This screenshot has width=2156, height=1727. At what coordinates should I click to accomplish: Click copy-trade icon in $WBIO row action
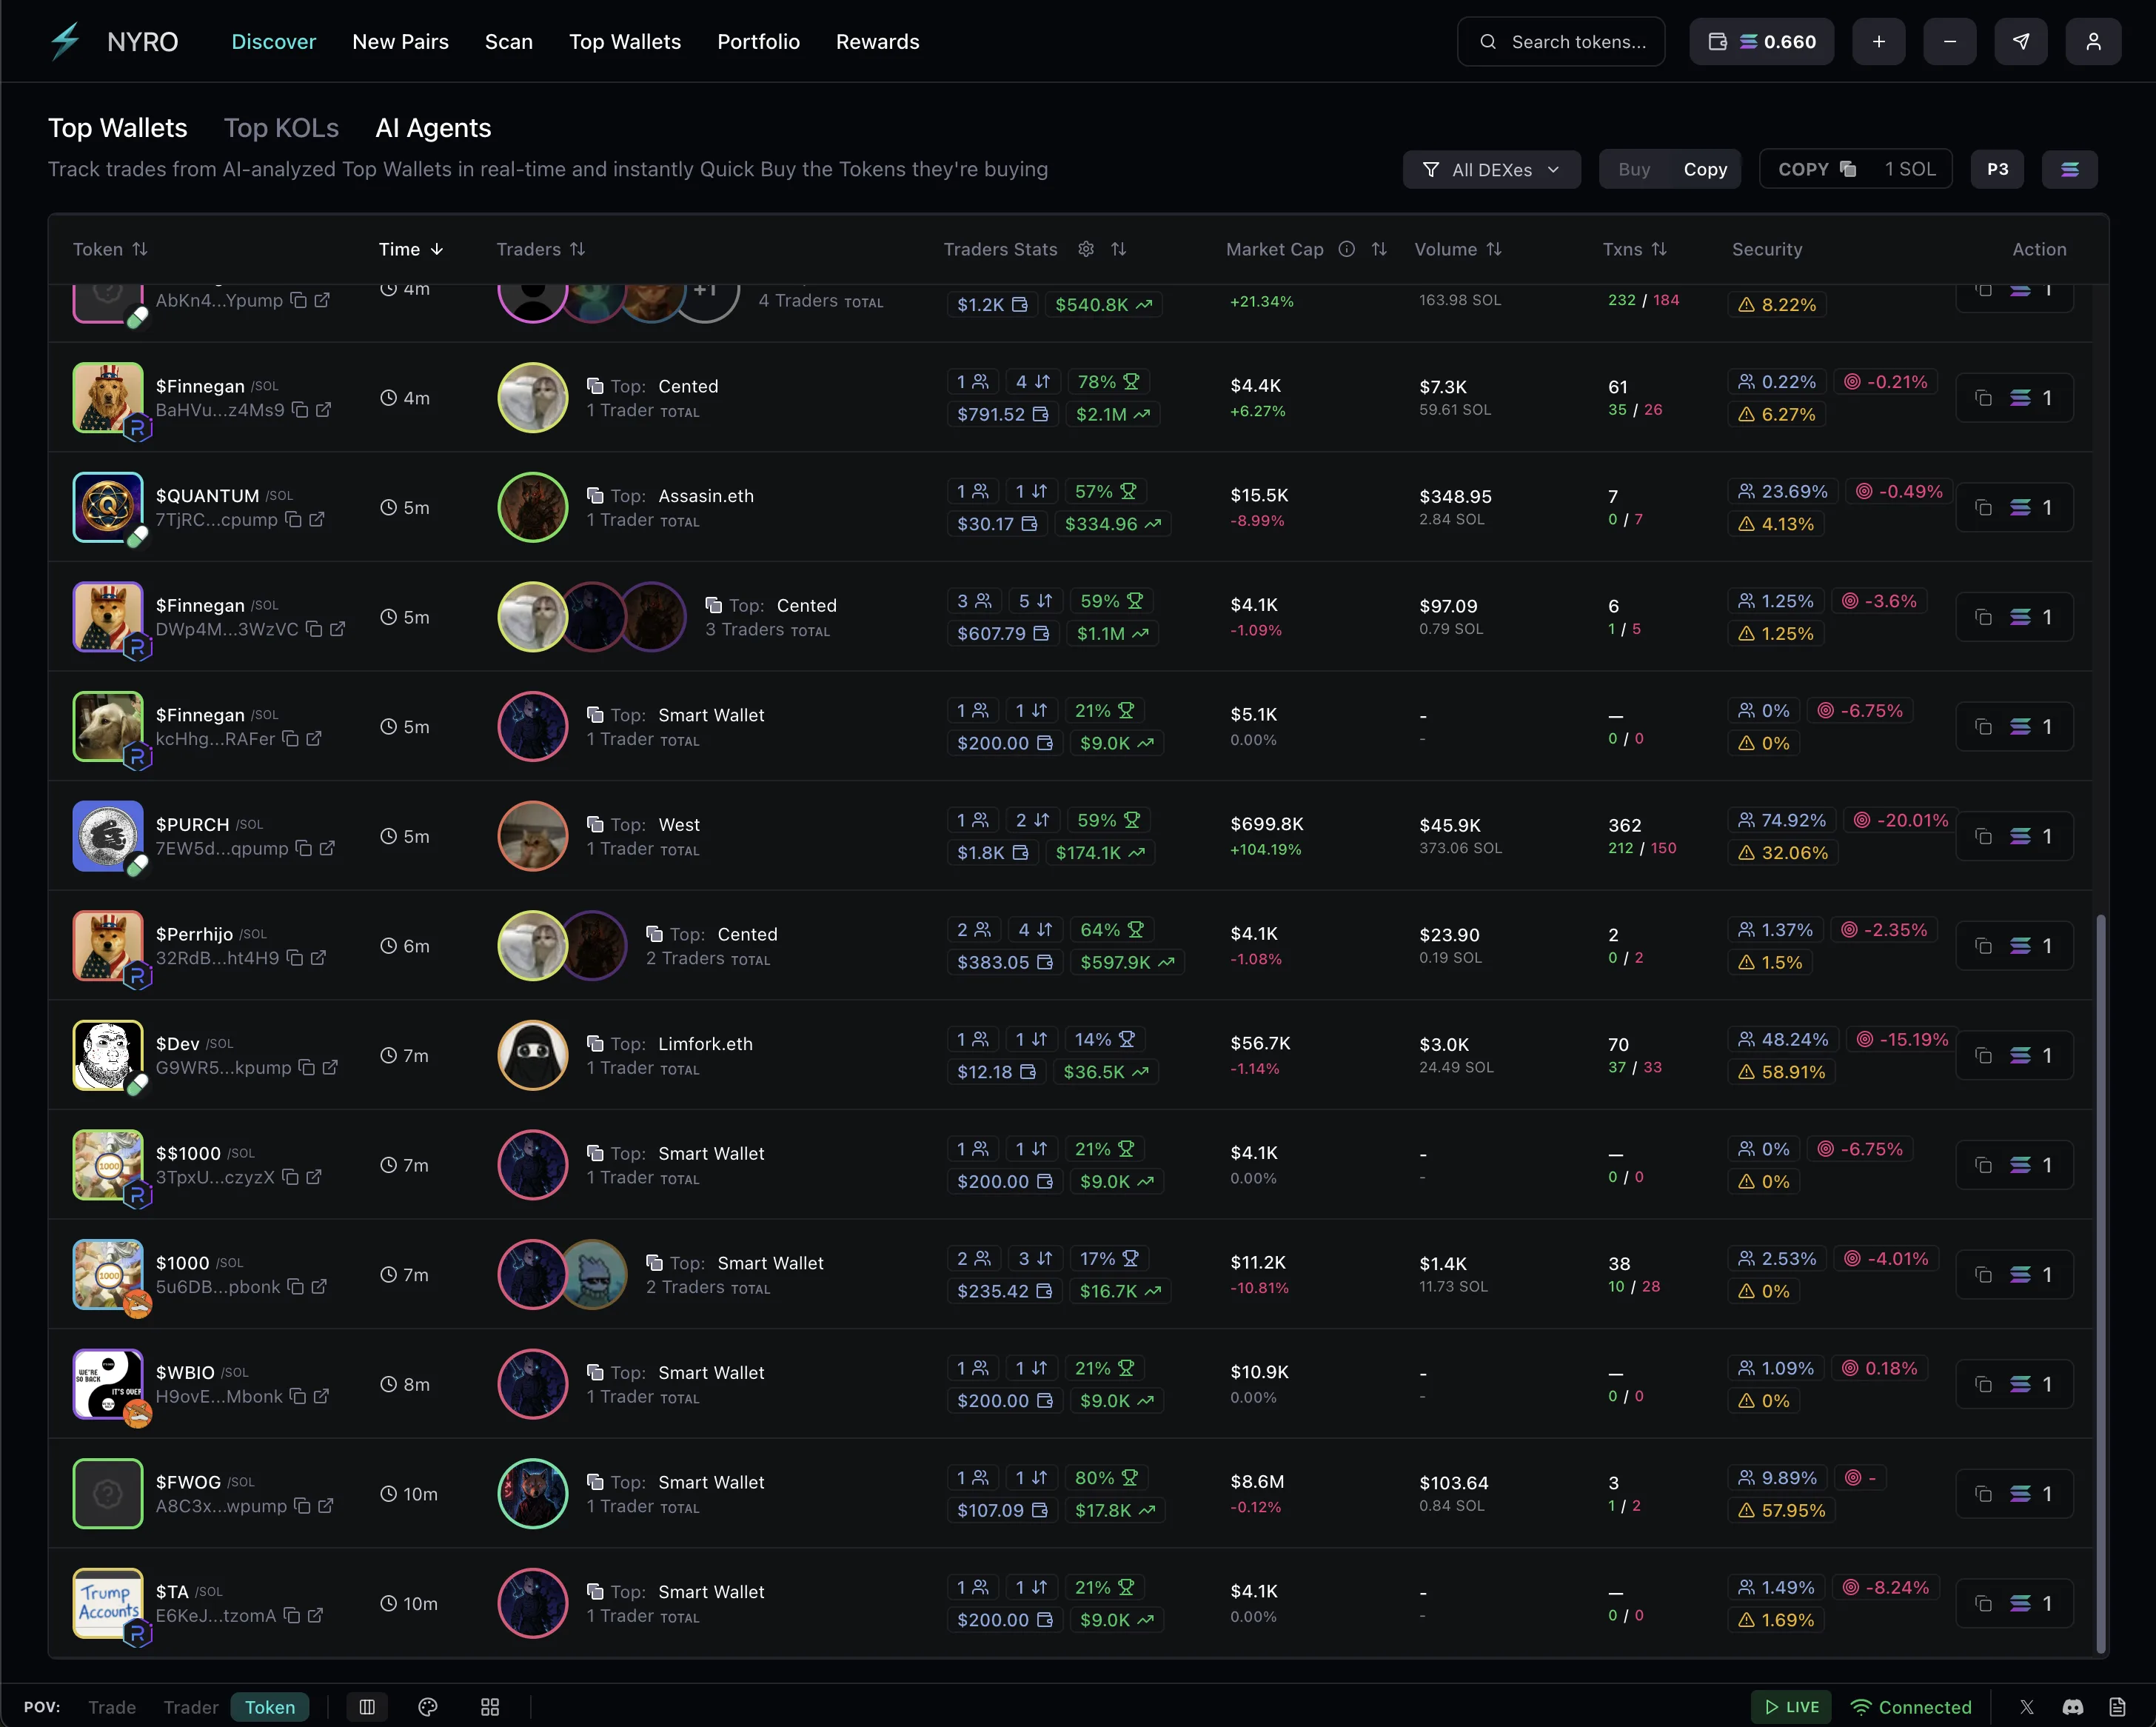pos(1983,1384)
